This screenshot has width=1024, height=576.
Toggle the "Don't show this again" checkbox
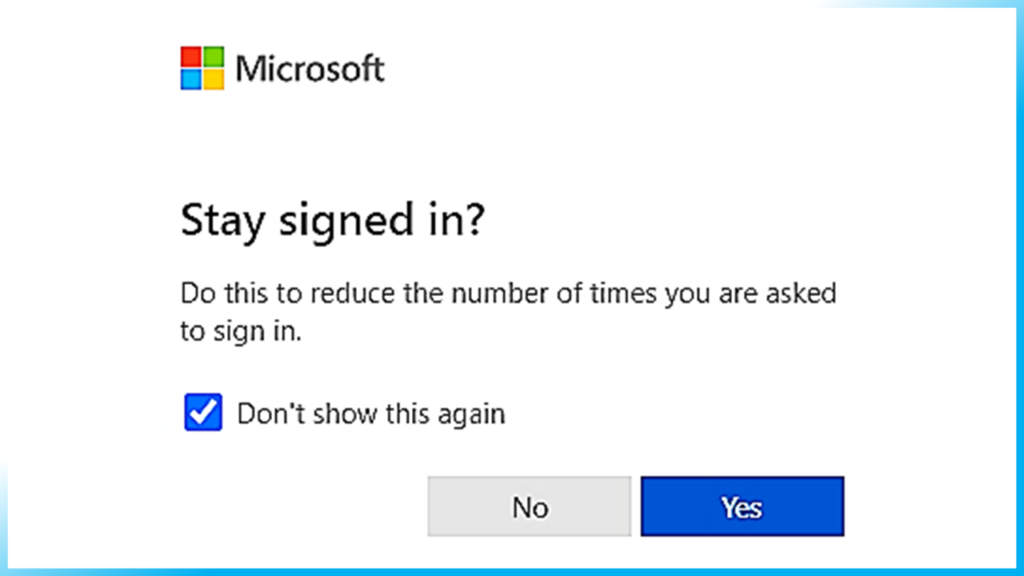[203, 412]
